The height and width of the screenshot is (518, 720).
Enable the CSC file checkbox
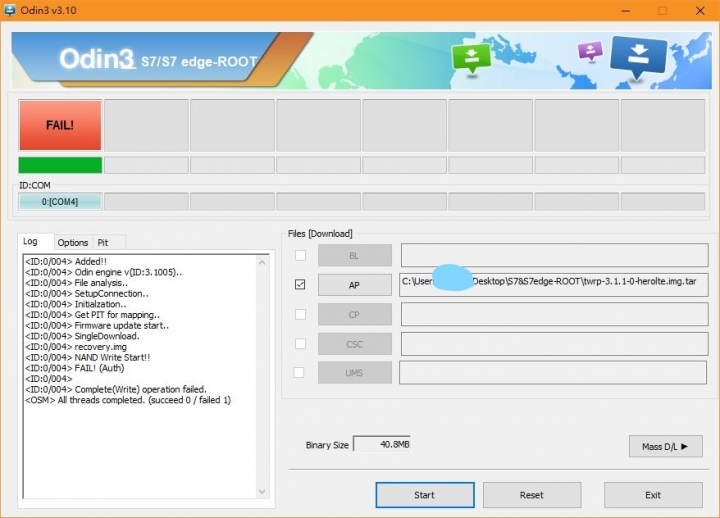pos(300,343)
